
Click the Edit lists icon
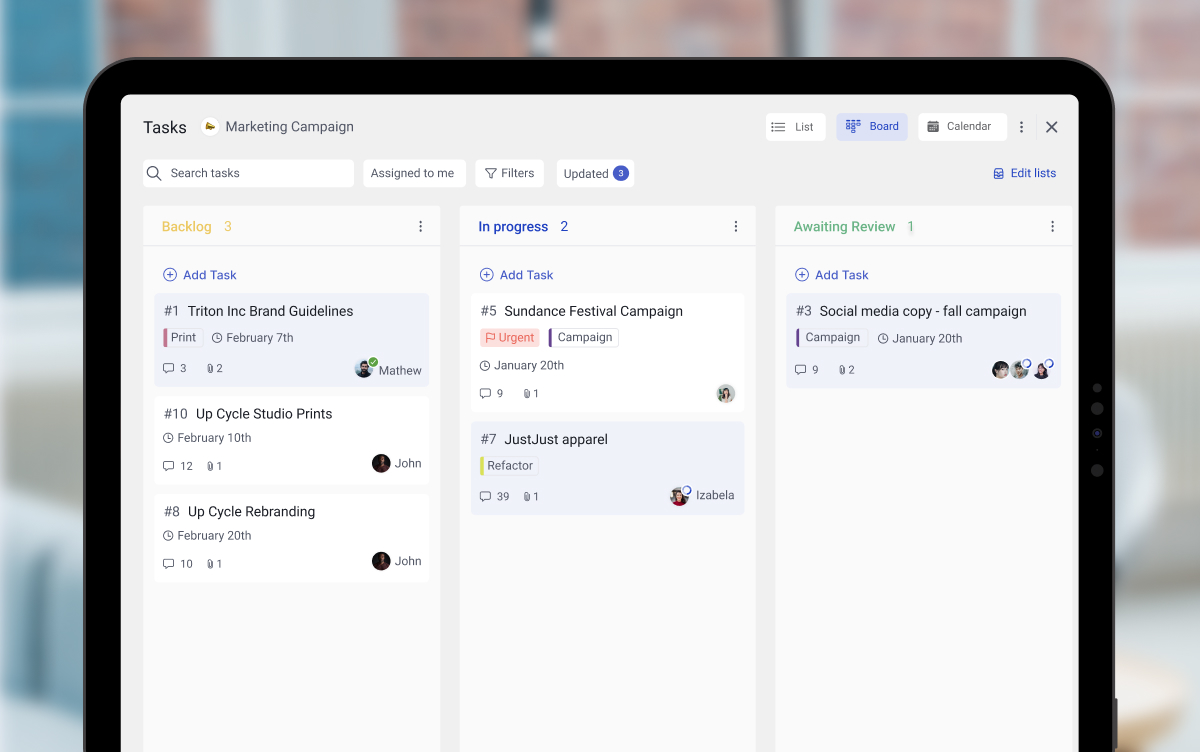(x=997, y=173)
